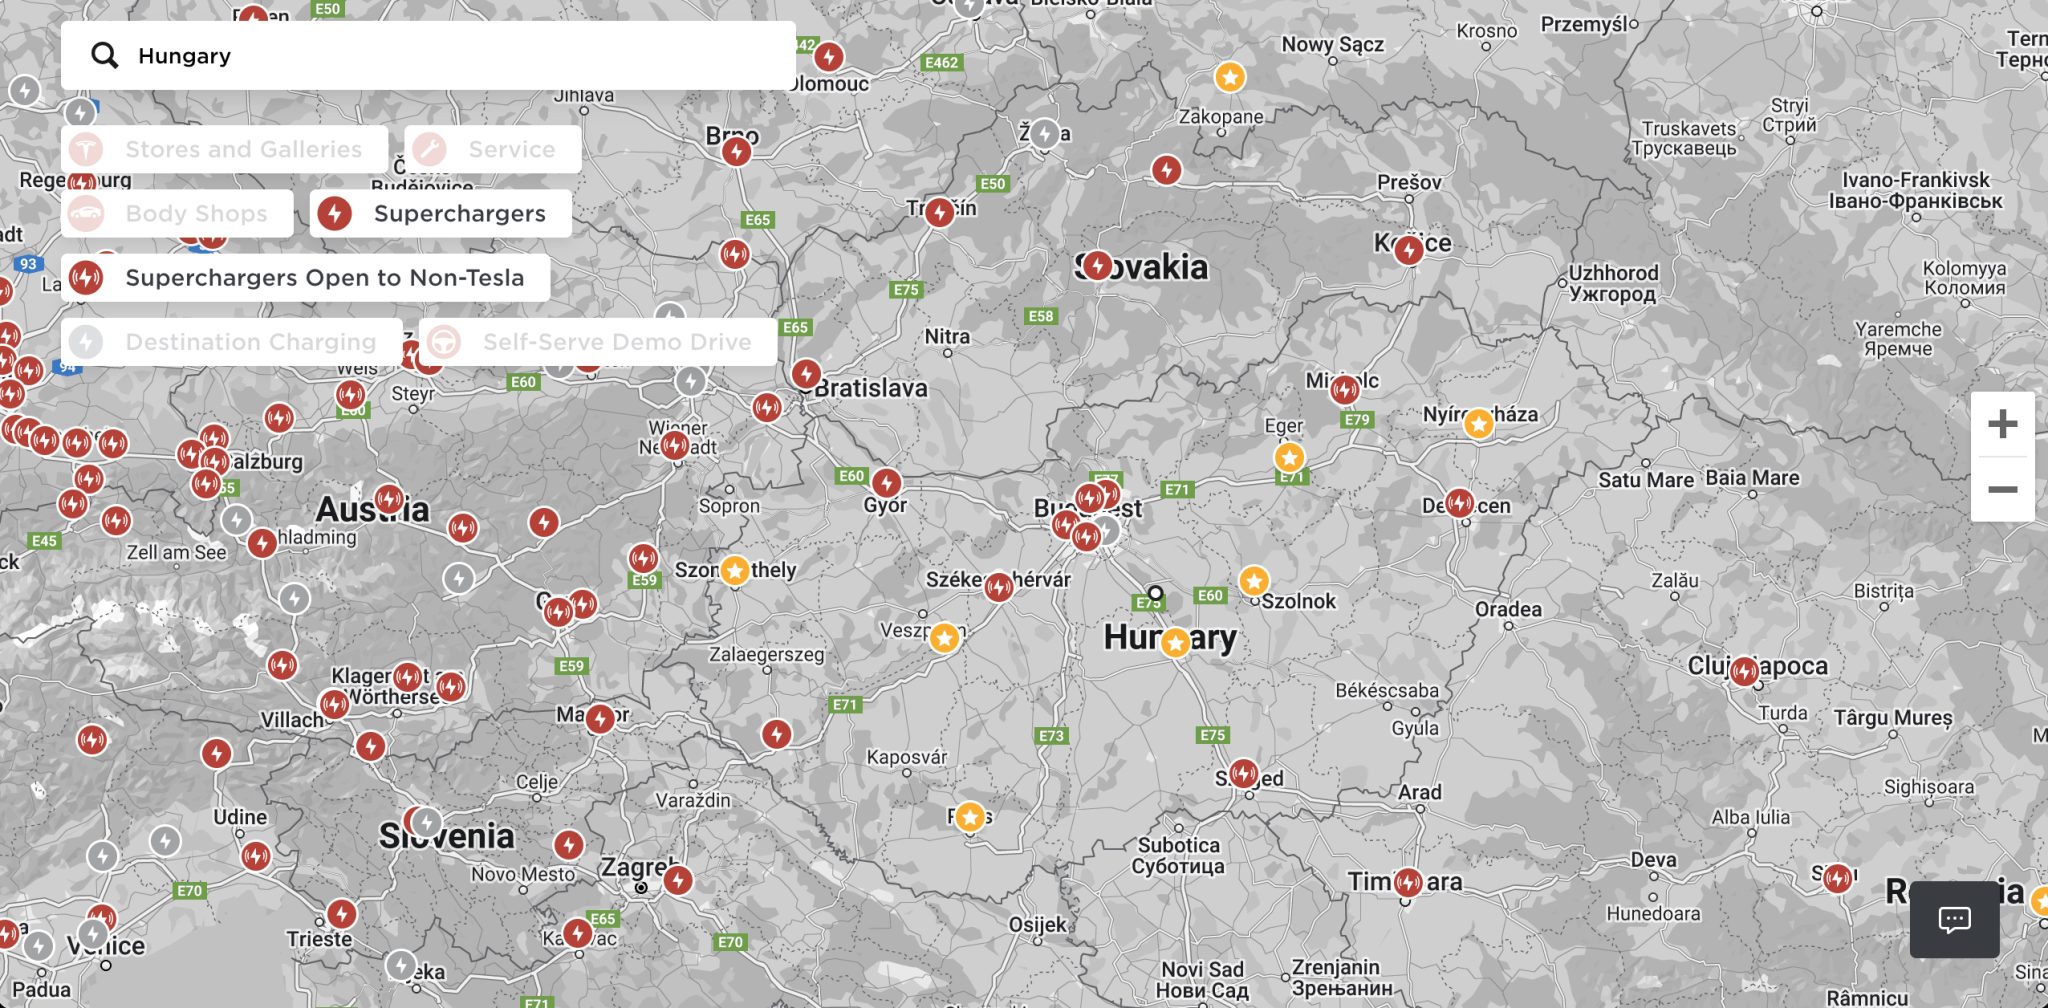Select the star pin near Zakopane

click(1230, 76)
